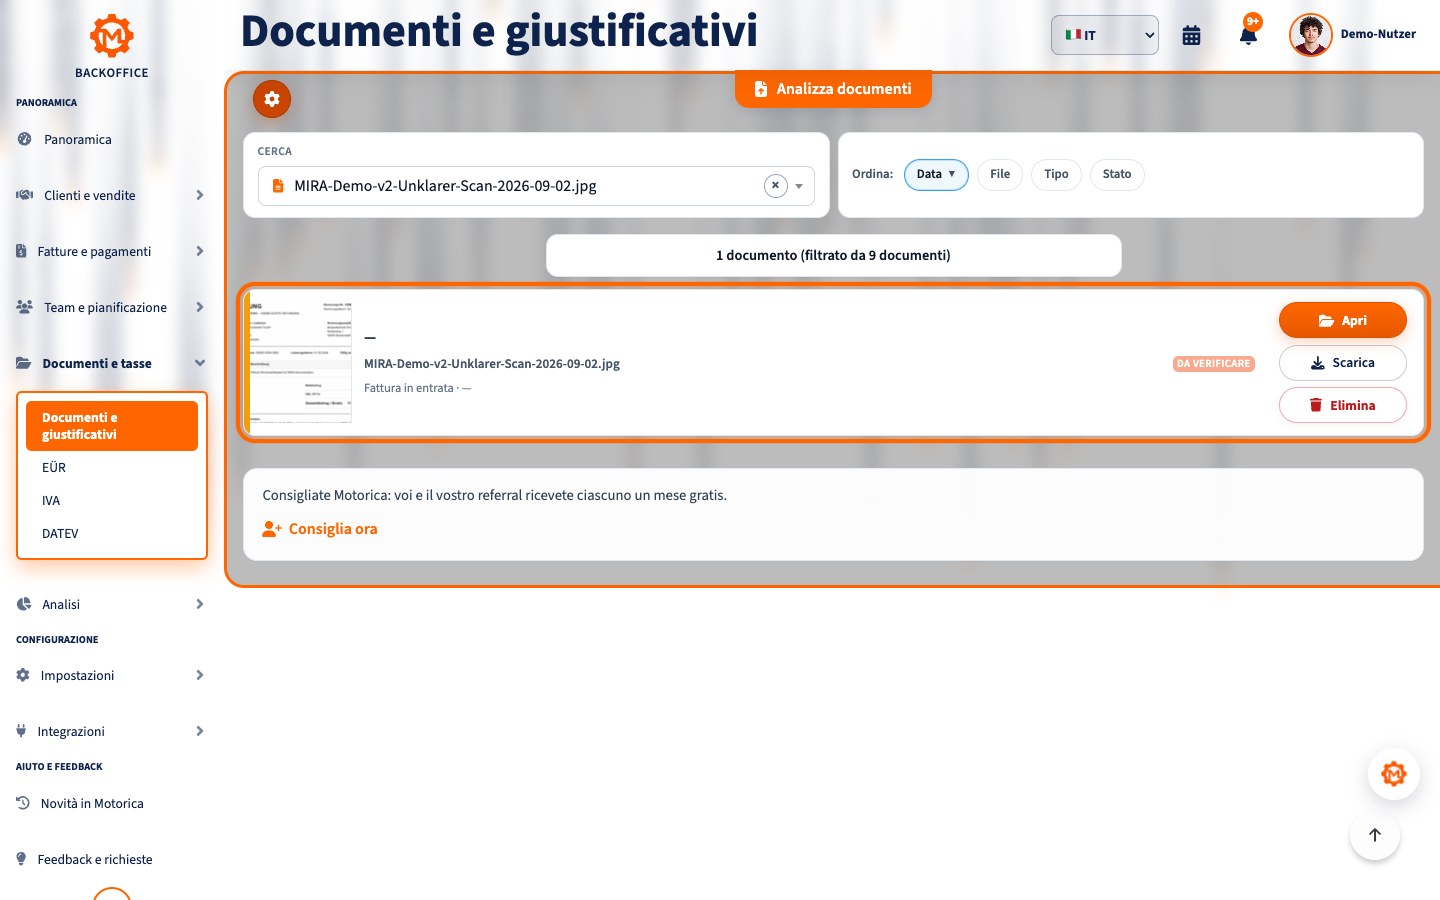Click the Analisi pie chart icon
Image resolution: width=1440 pixels, height=900 pixels.
[x=24, y=604]
